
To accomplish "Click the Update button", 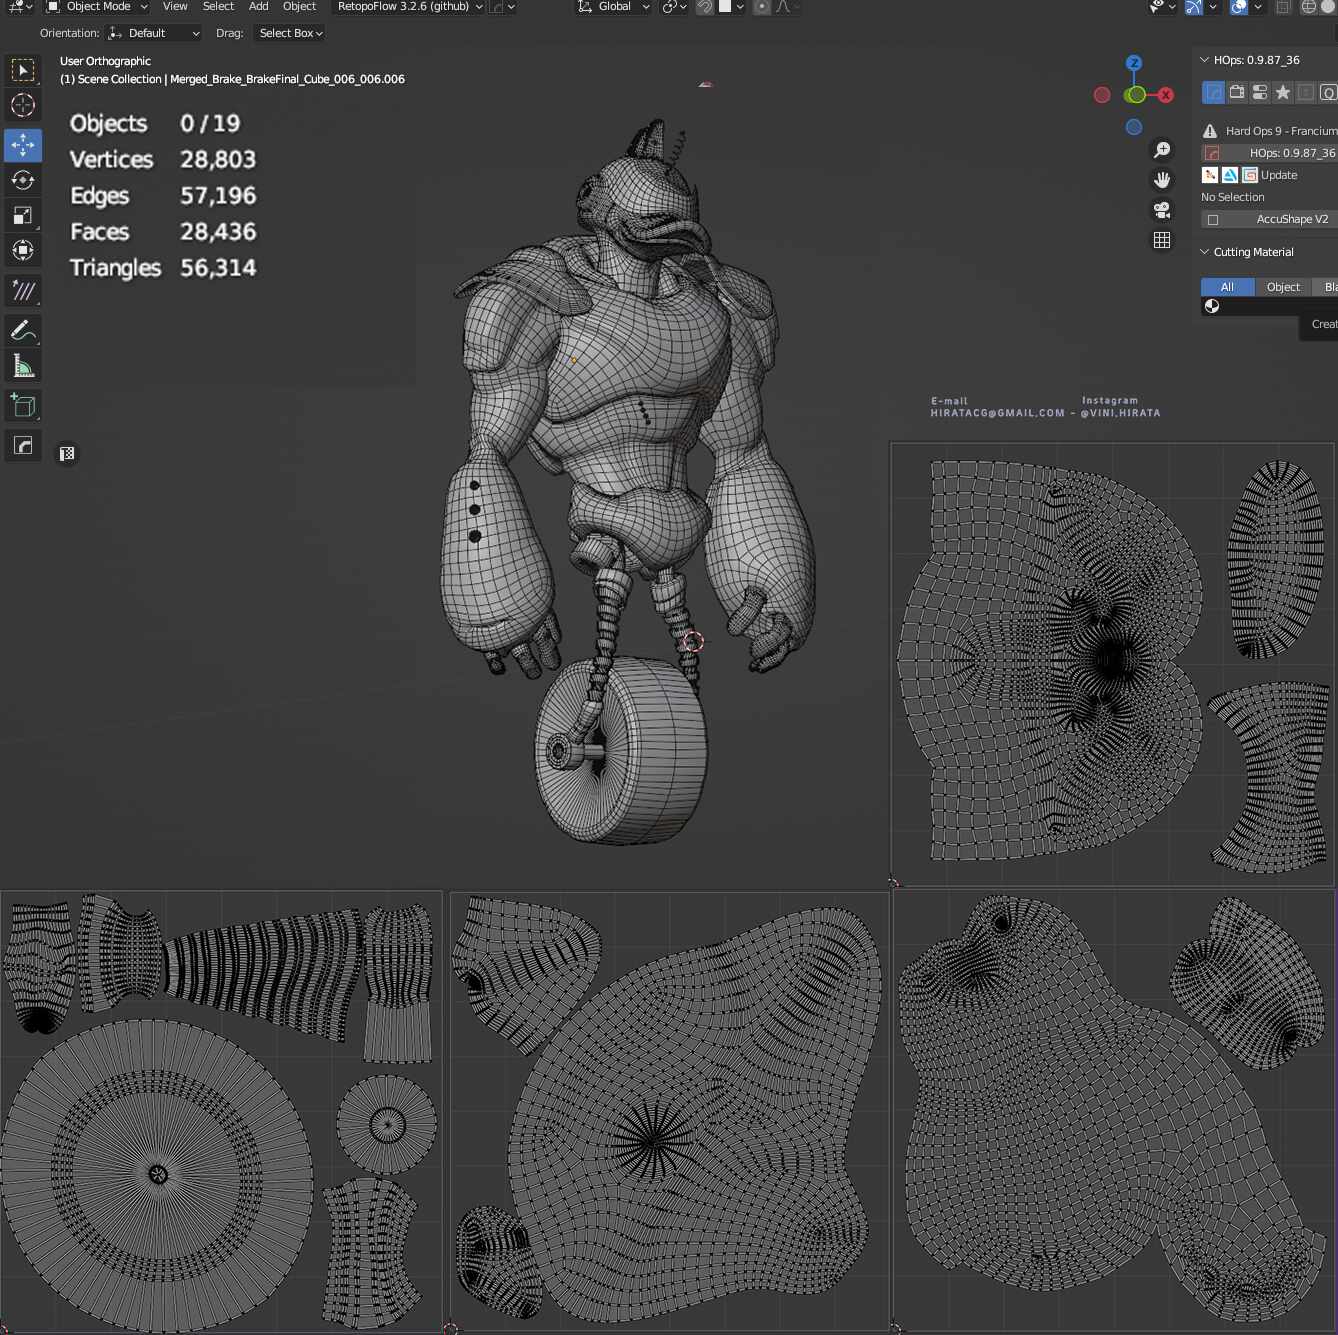I will 1279,175.
